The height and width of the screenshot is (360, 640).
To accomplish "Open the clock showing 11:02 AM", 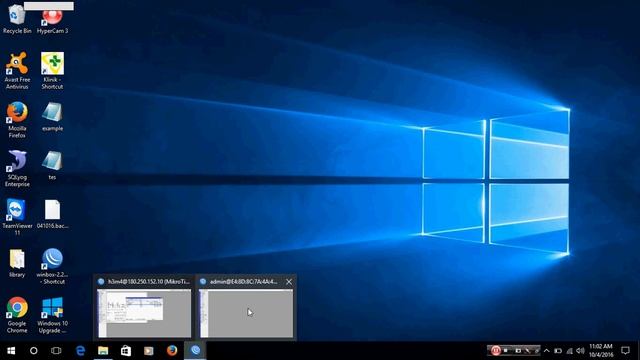I will [x=601, y=351].
